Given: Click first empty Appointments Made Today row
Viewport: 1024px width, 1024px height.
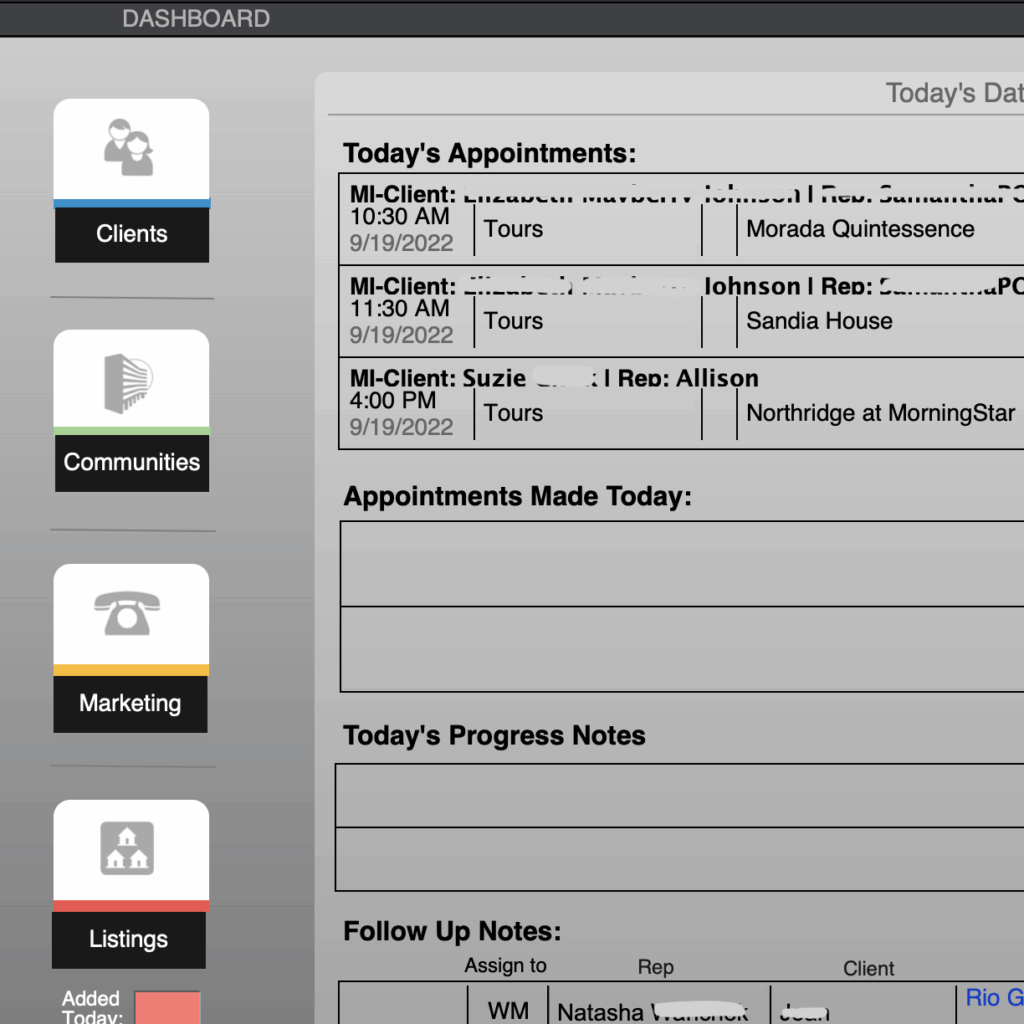Looking at the screenshot, I should click(x=682, y=563).
